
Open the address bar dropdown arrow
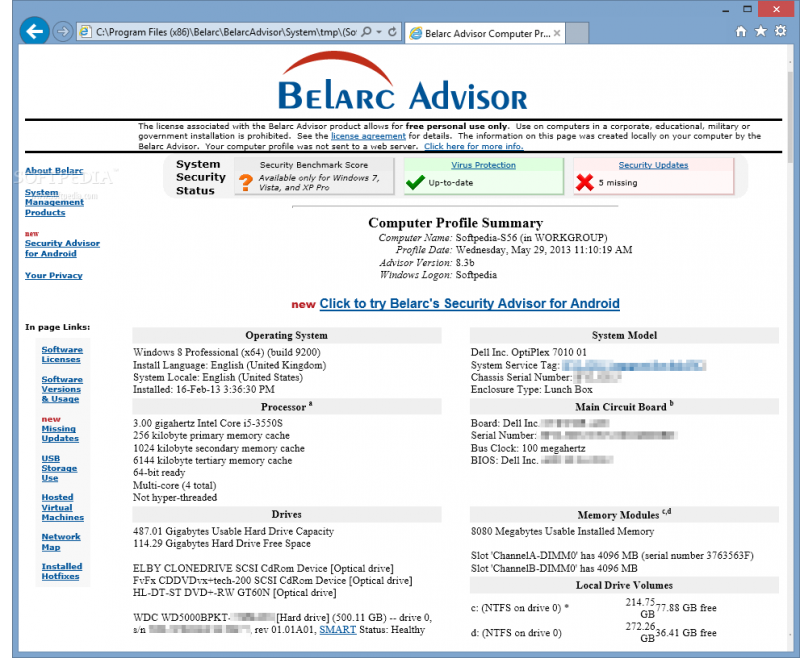coord(379,32)
